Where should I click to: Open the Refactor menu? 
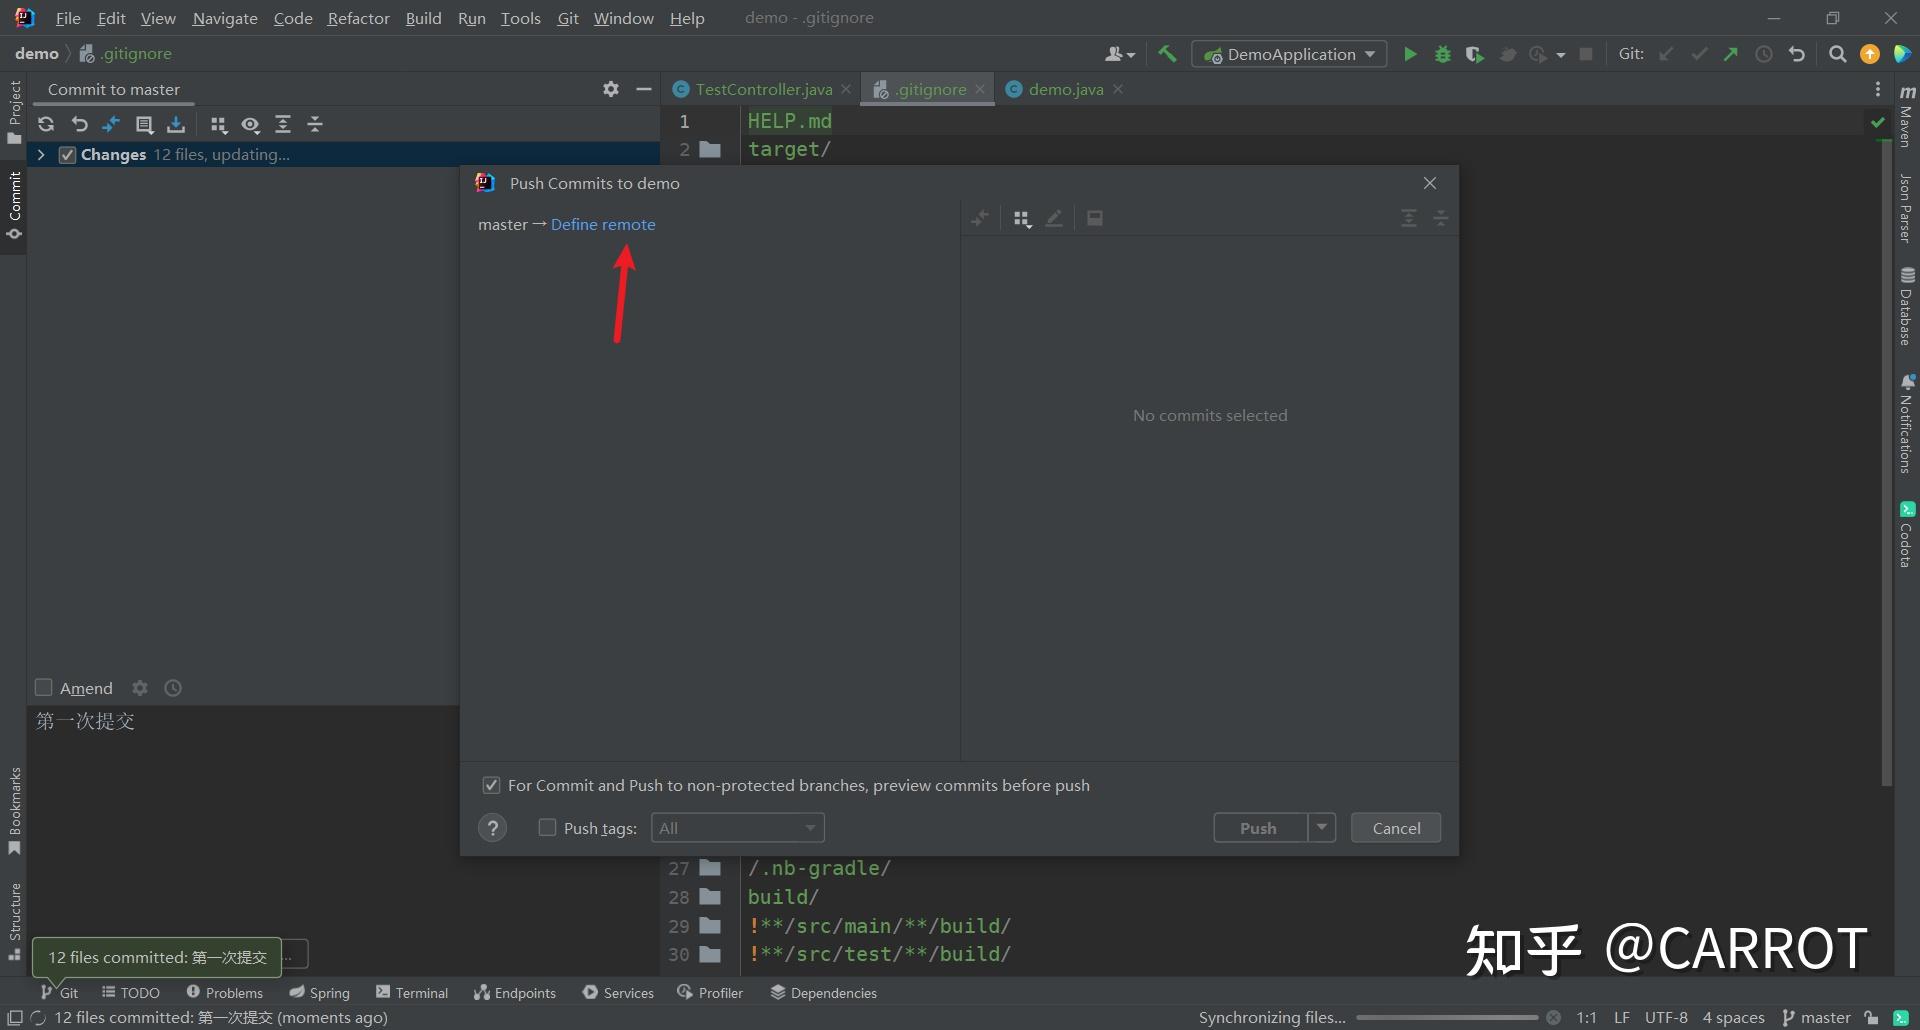click(358, 18)
